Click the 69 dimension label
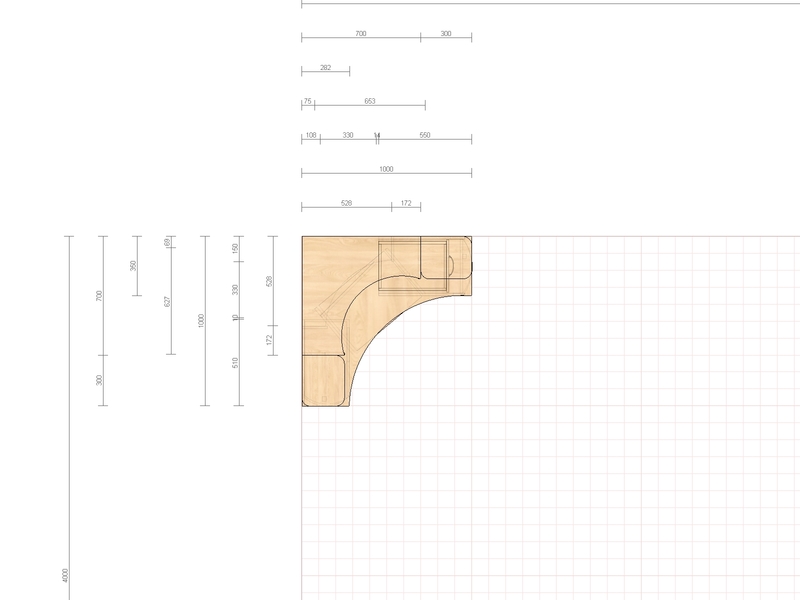The height and width of the screenshot is (600, 800). pyautogui.click(x=167, y=242)
